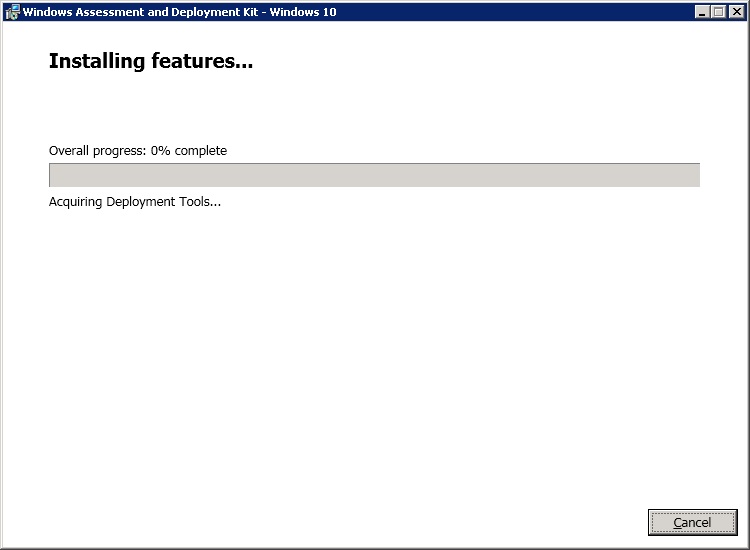Select the "Overall progress" label text
Screen dimensions: 750x550
click(97, 151)
